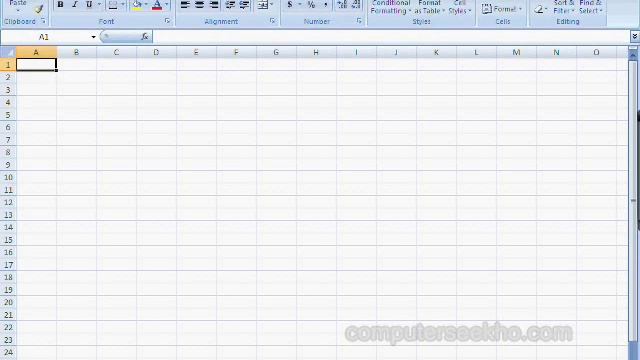Screen dimensions: 640x360
Task: Open Cell Styles menu
Action: click(460, 7)
